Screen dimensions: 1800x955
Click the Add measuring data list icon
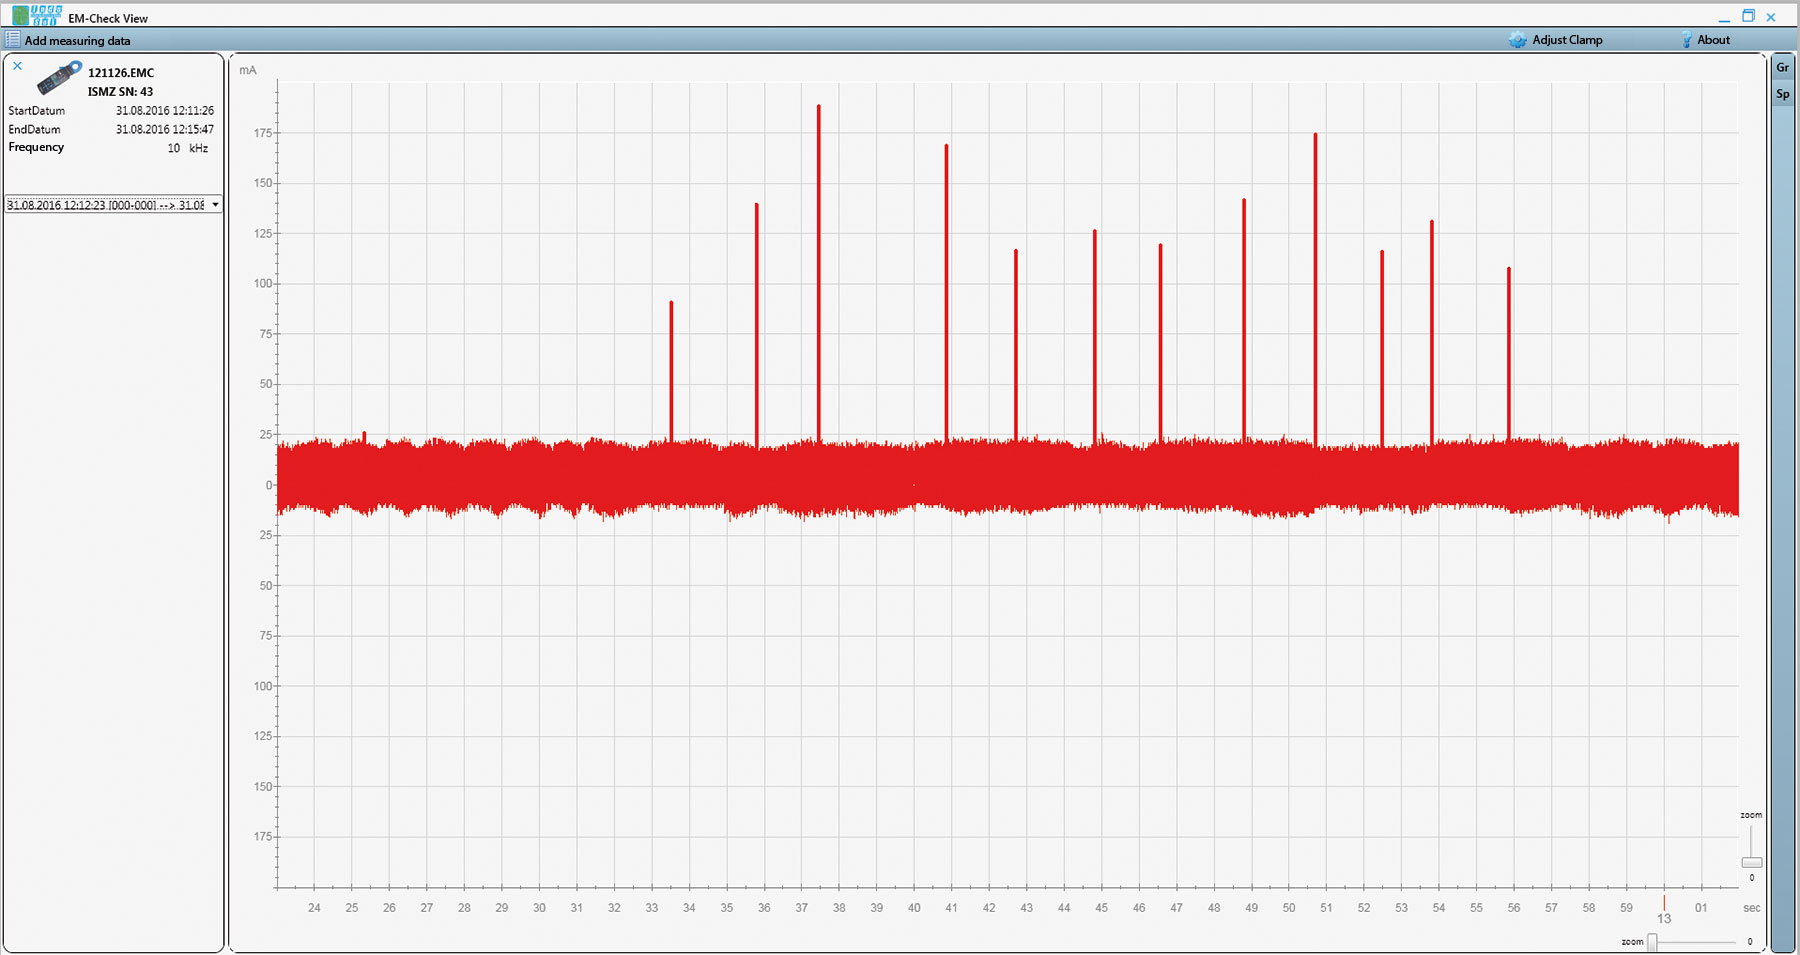click(12, 40)
